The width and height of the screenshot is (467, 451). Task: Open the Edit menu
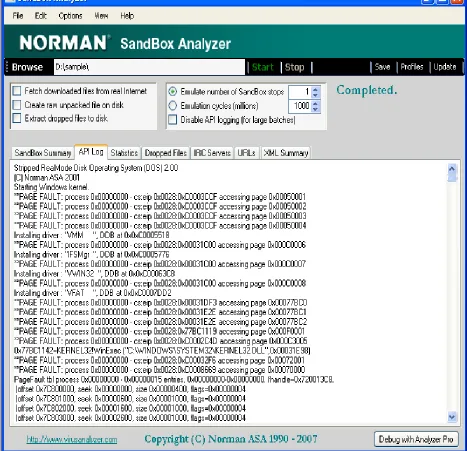pos(41,16)
